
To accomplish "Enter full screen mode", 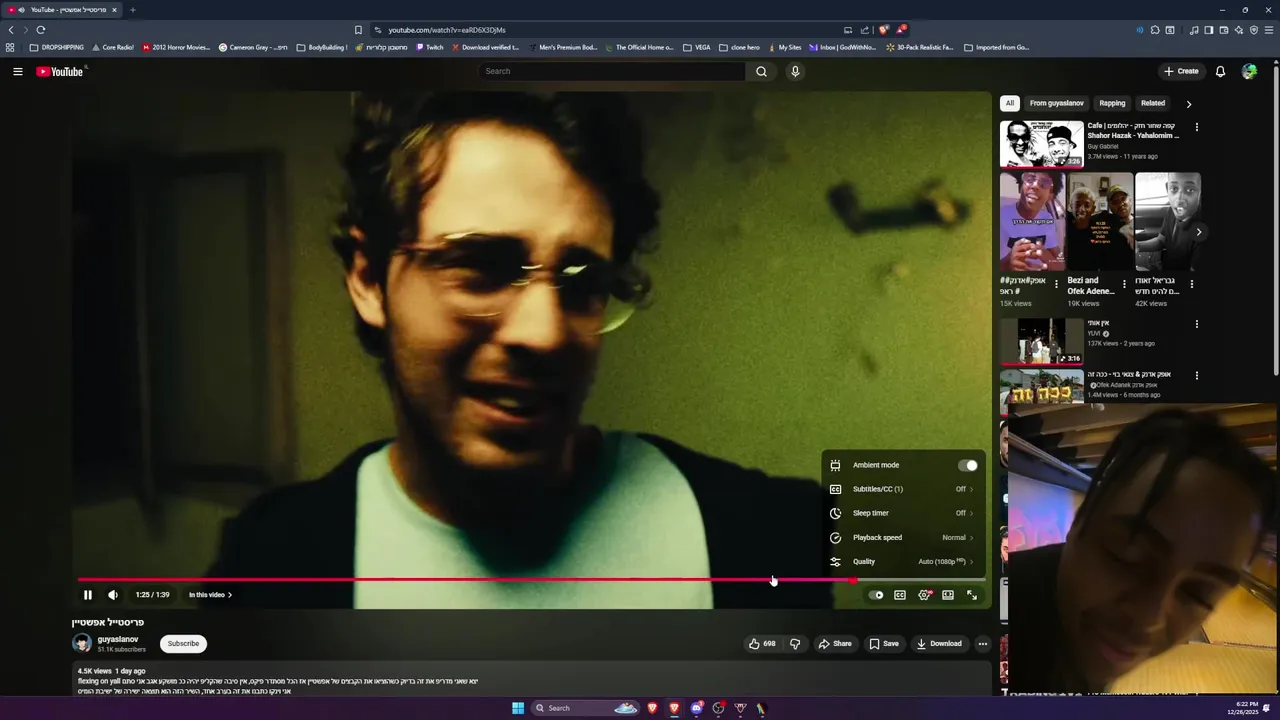I will [x=972, y=595].
